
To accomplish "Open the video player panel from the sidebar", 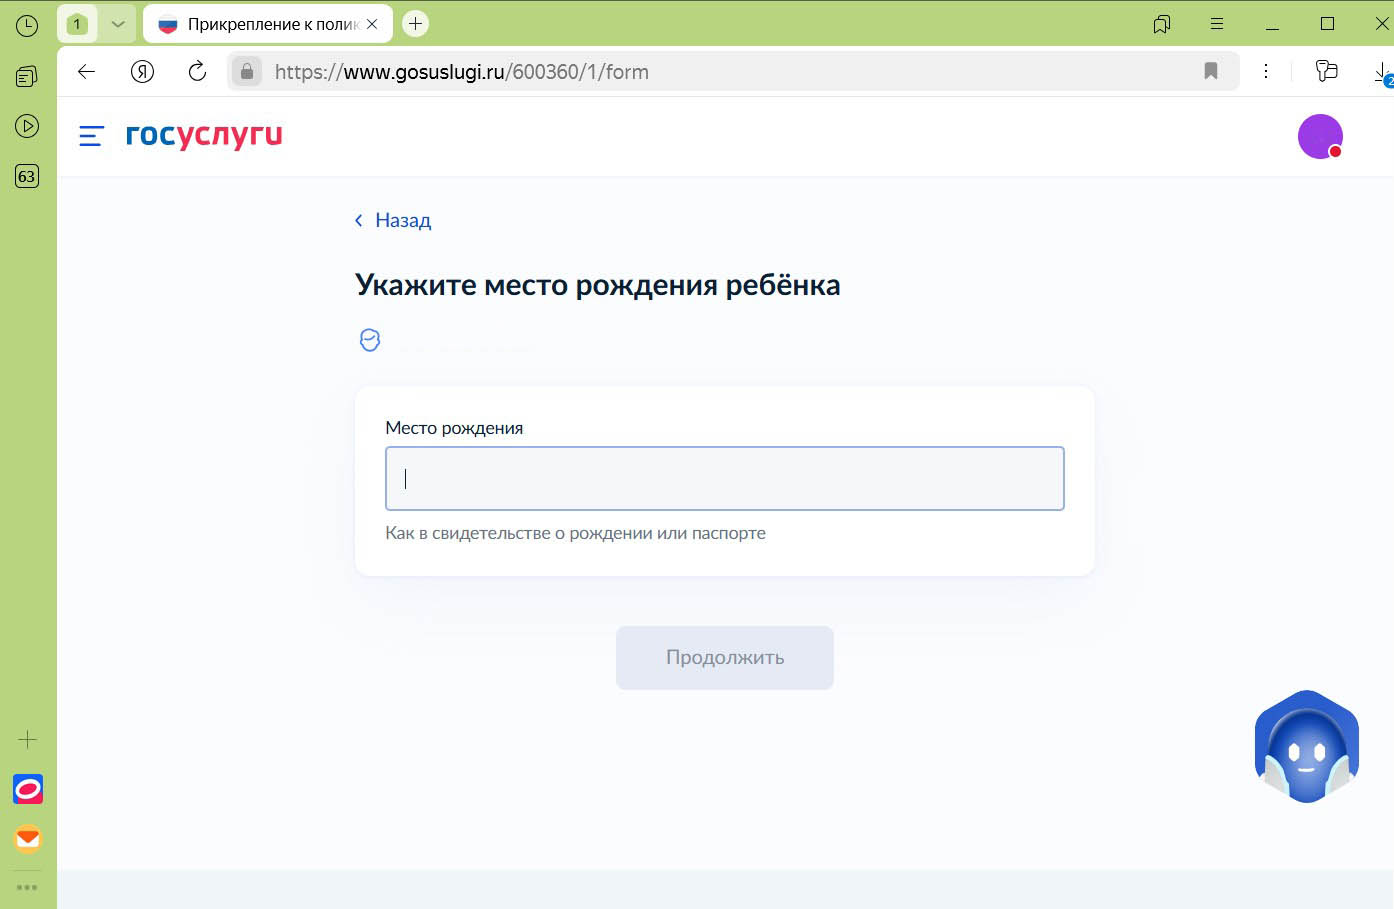I will click(x=27, y=126).
